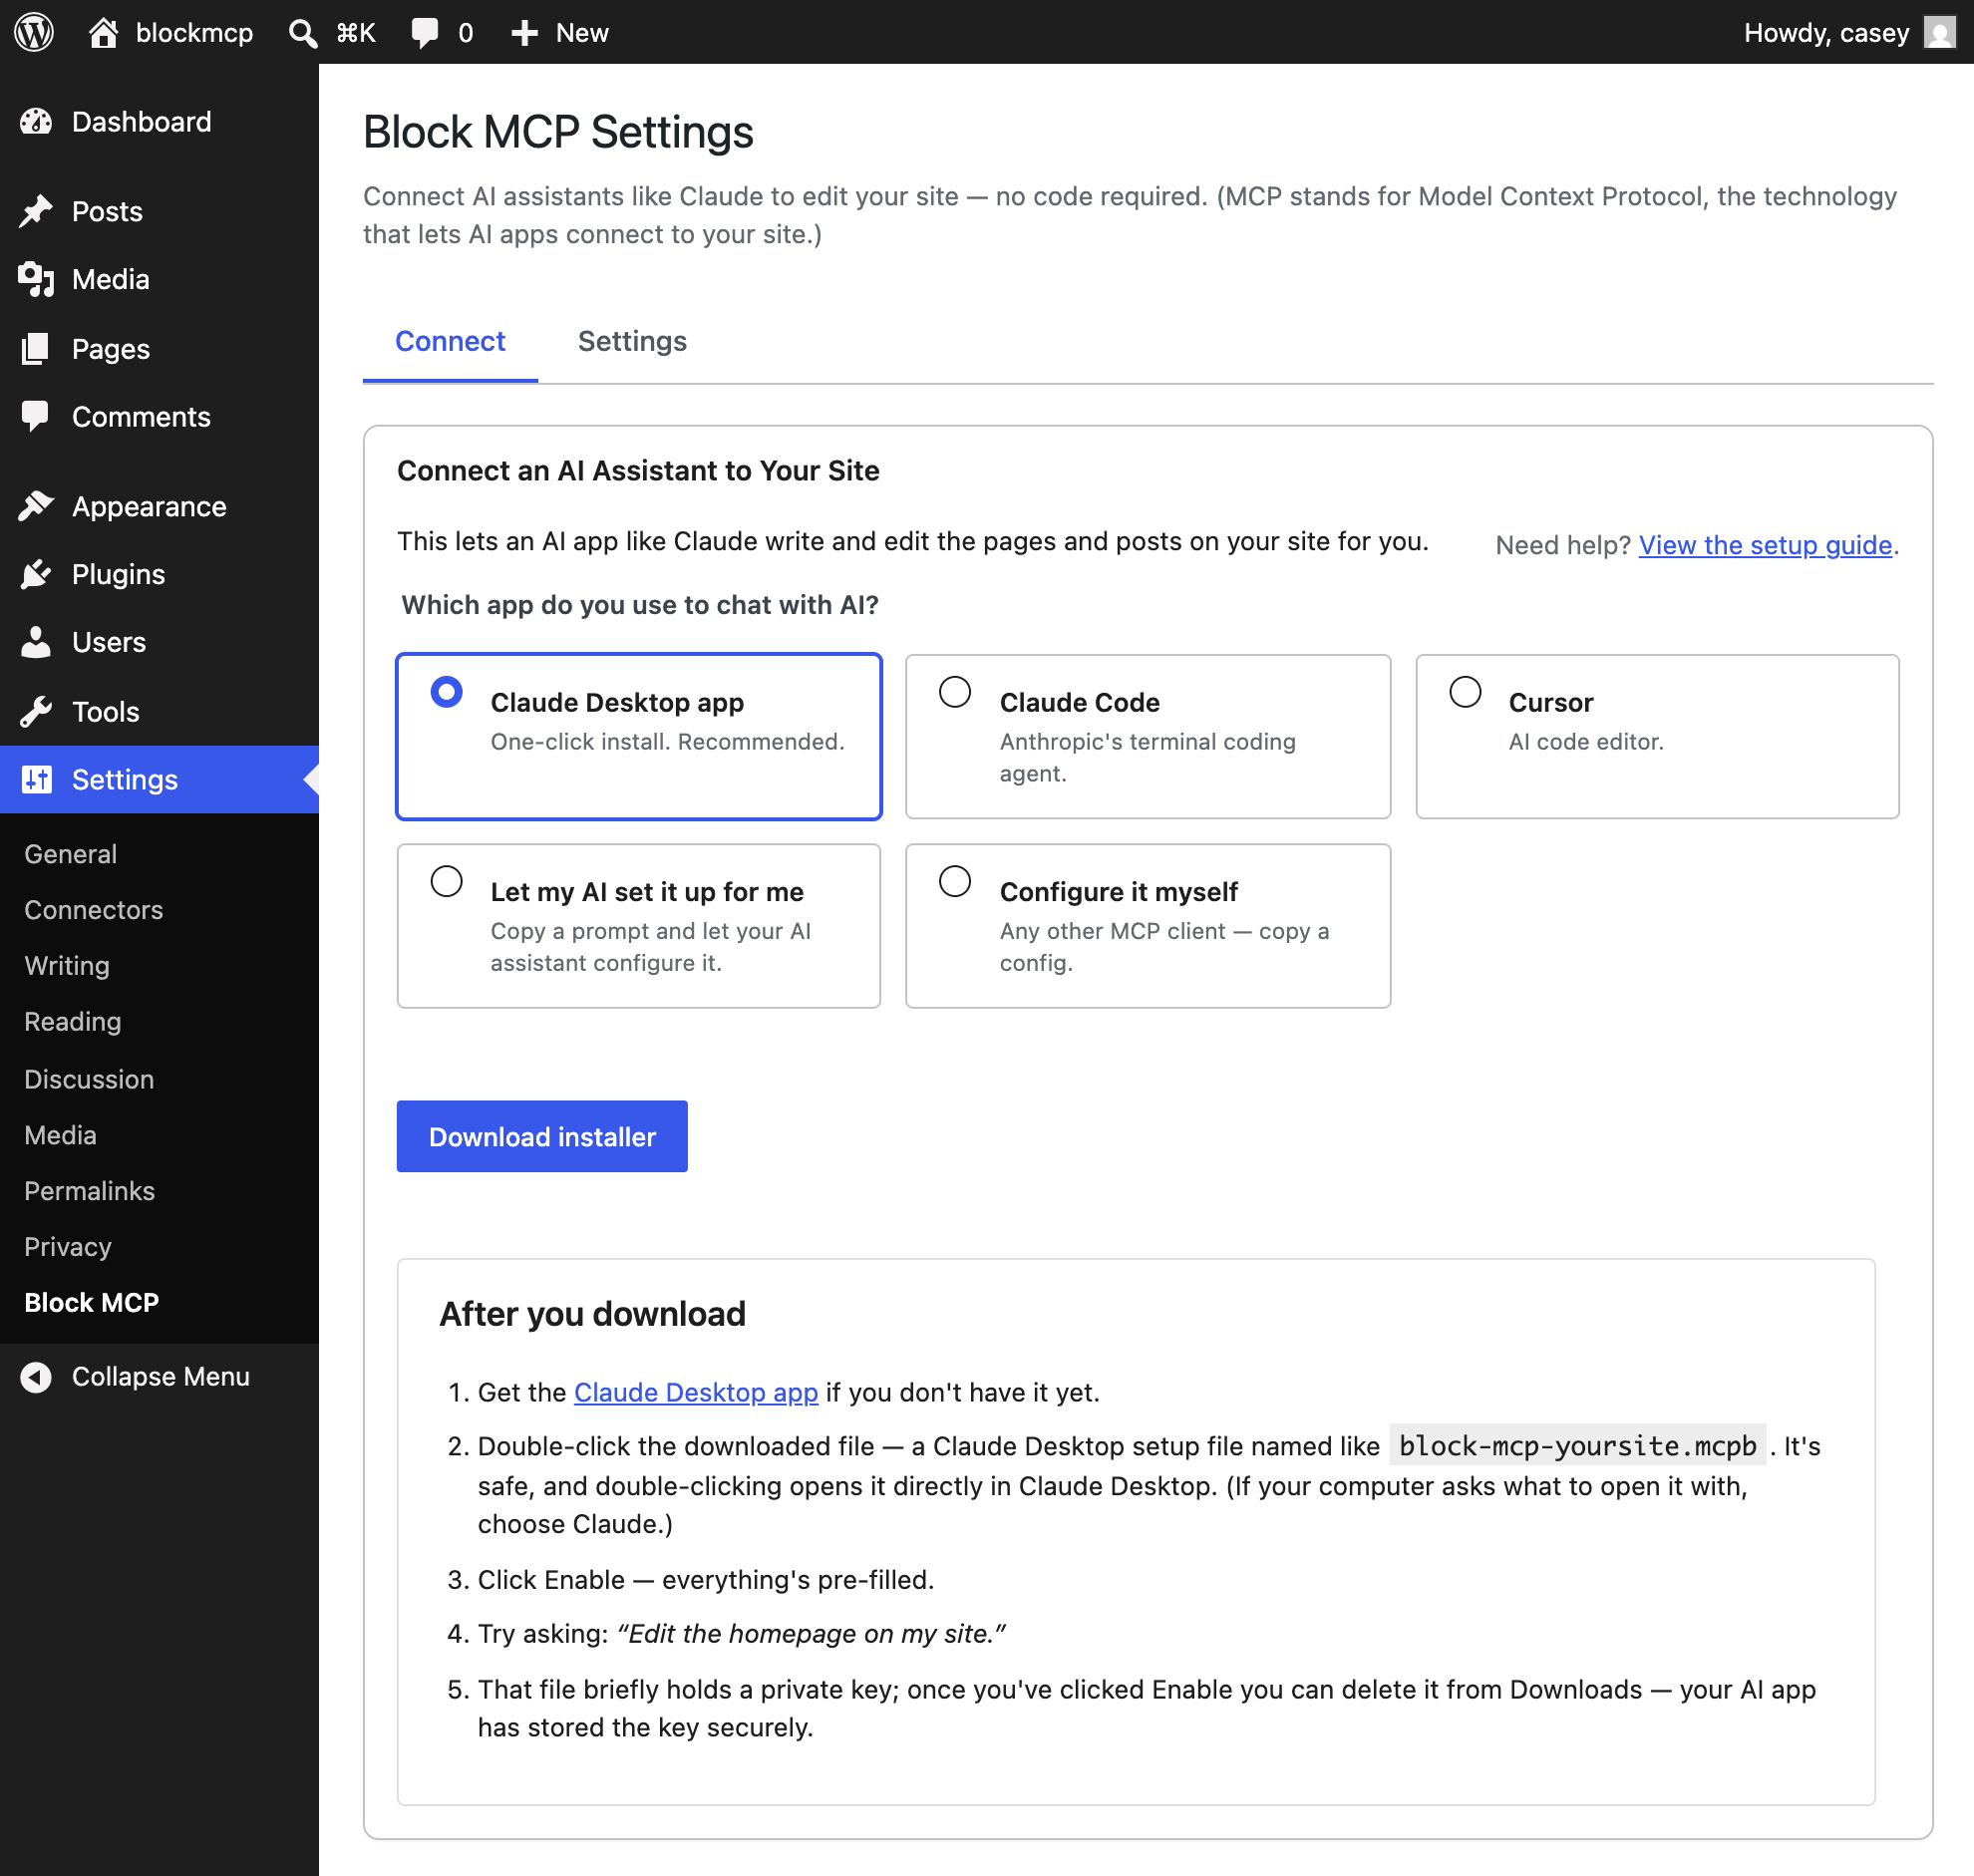Click Howdy, casey account text
Viewport: 1974px width, 1876px height.
(1826, 33)
